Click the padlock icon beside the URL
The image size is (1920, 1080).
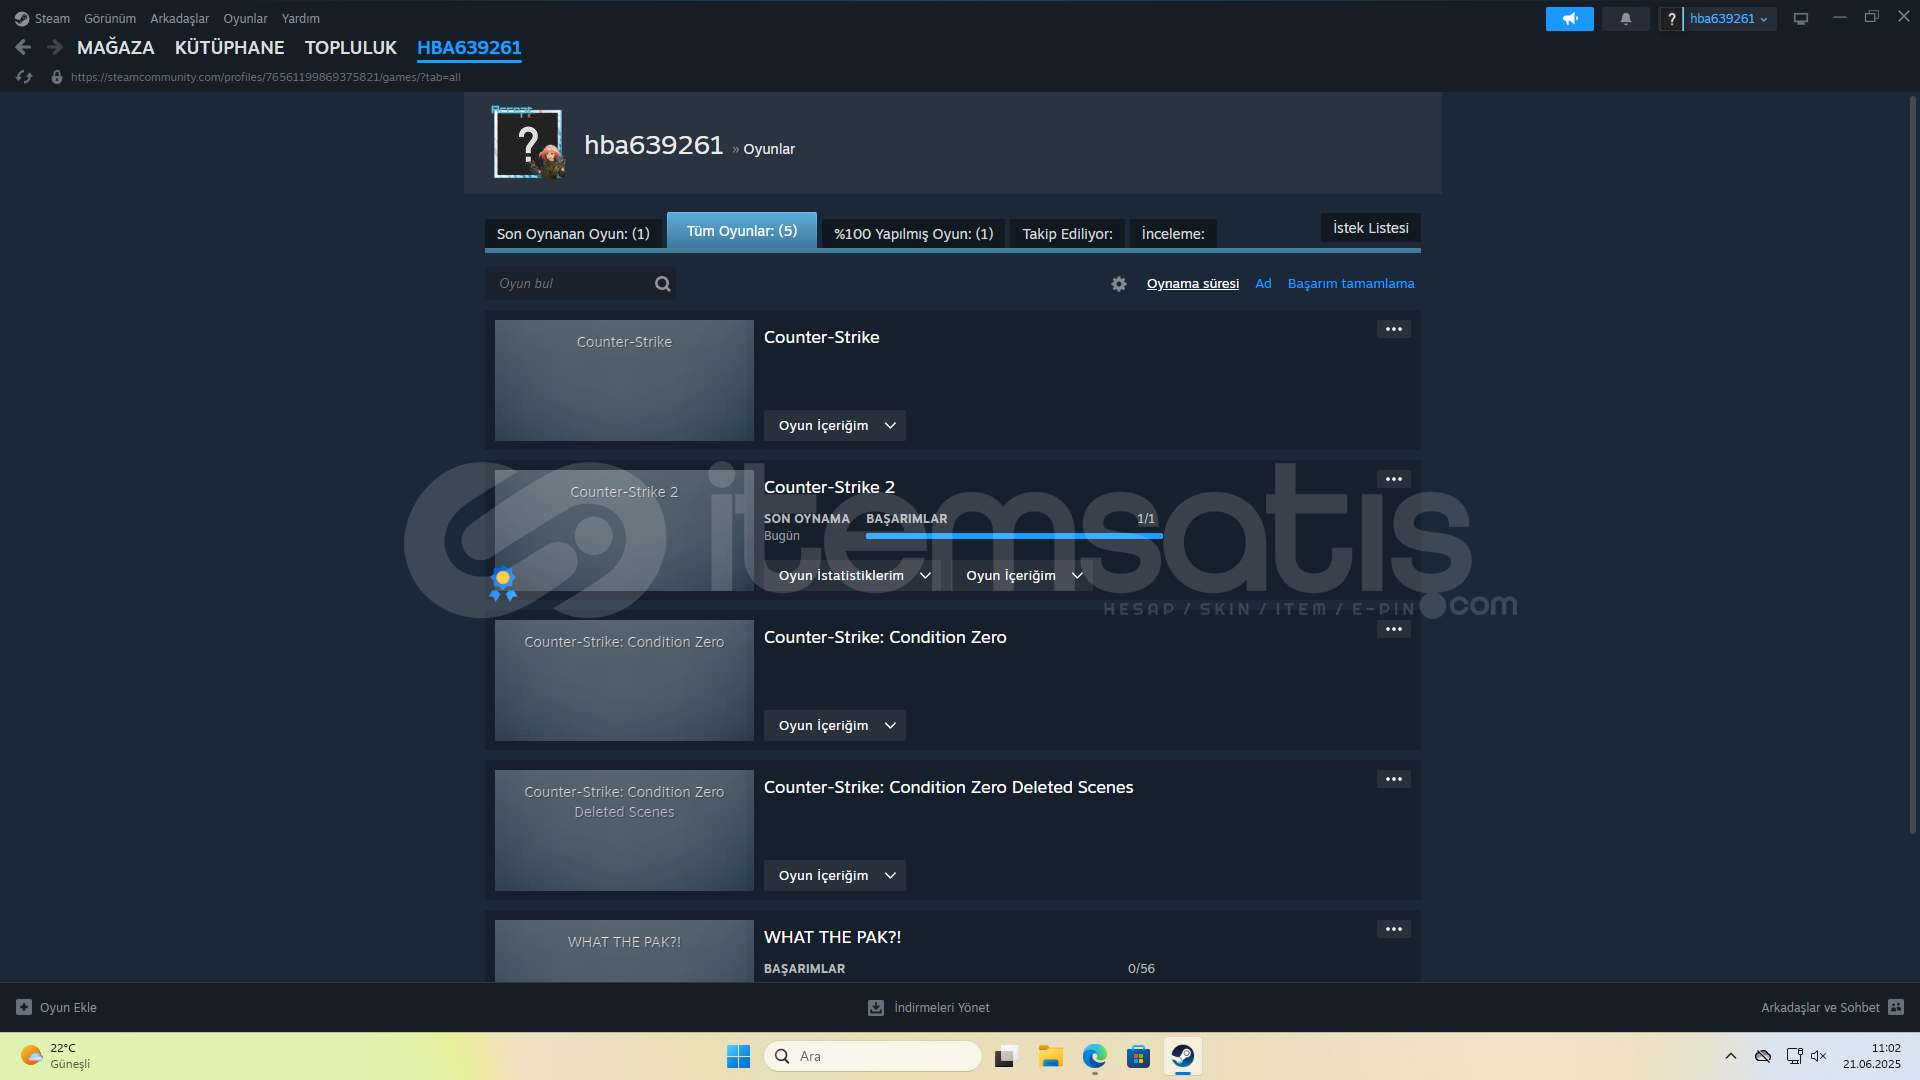click(x=57, y=77)
